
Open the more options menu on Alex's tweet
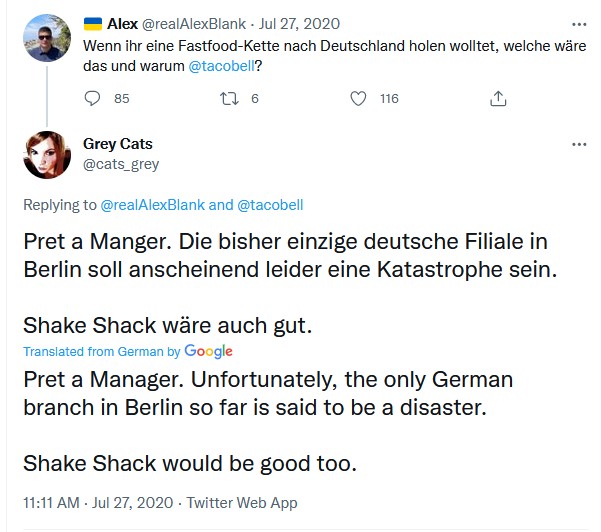(579, 24)
